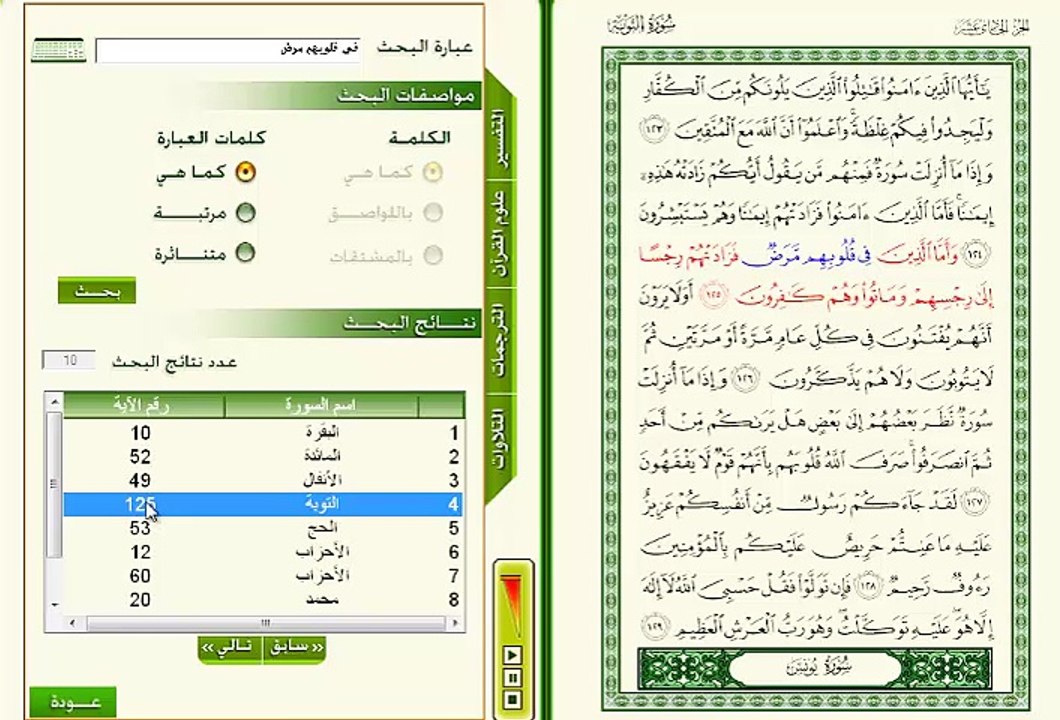Click the بحث search button
This screenshot has width=1060, height=720.
pos(97,291)
